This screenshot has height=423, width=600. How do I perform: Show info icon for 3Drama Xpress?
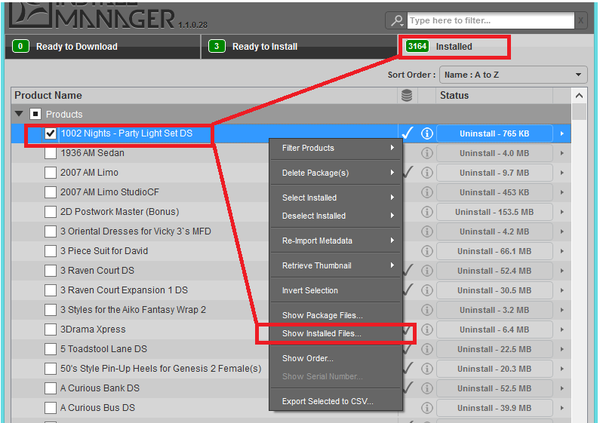click(x=427, y=329)
